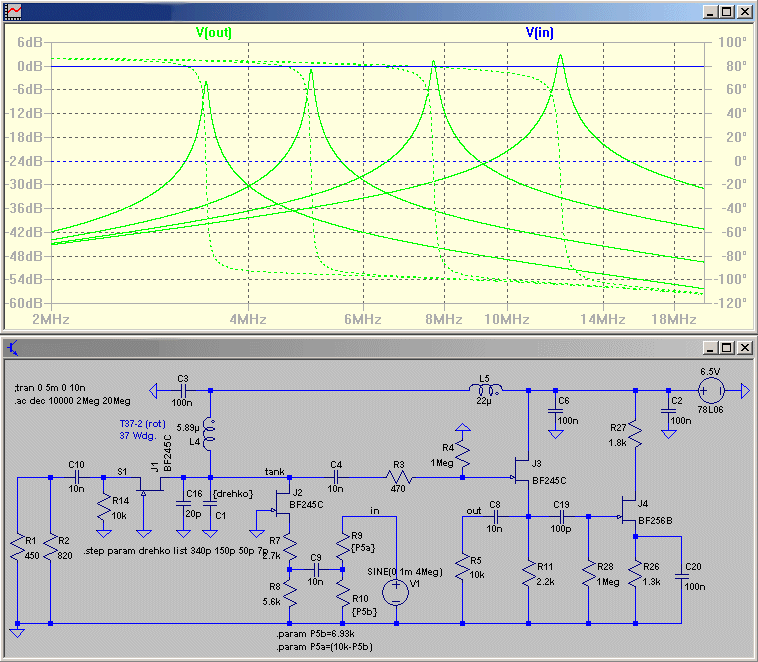Click the L4 5.89µ inductor symbol
The width and height of the screenshot is (758, 662).
pos(211,434)
